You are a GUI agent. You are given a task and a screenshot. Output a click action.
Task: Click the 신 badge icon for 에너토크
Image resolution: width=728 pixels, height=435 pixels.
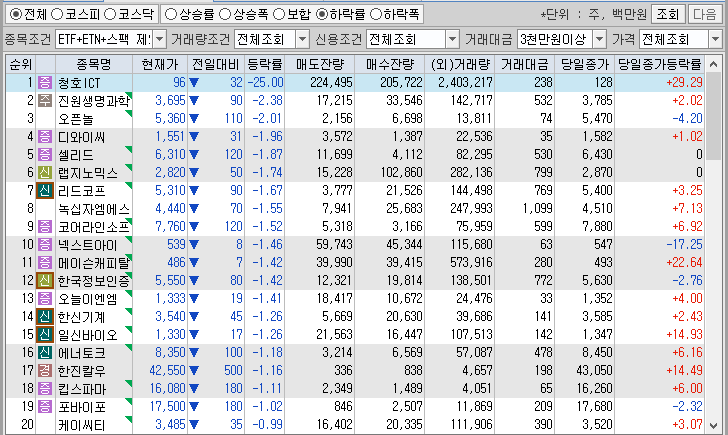coord(45,352)
